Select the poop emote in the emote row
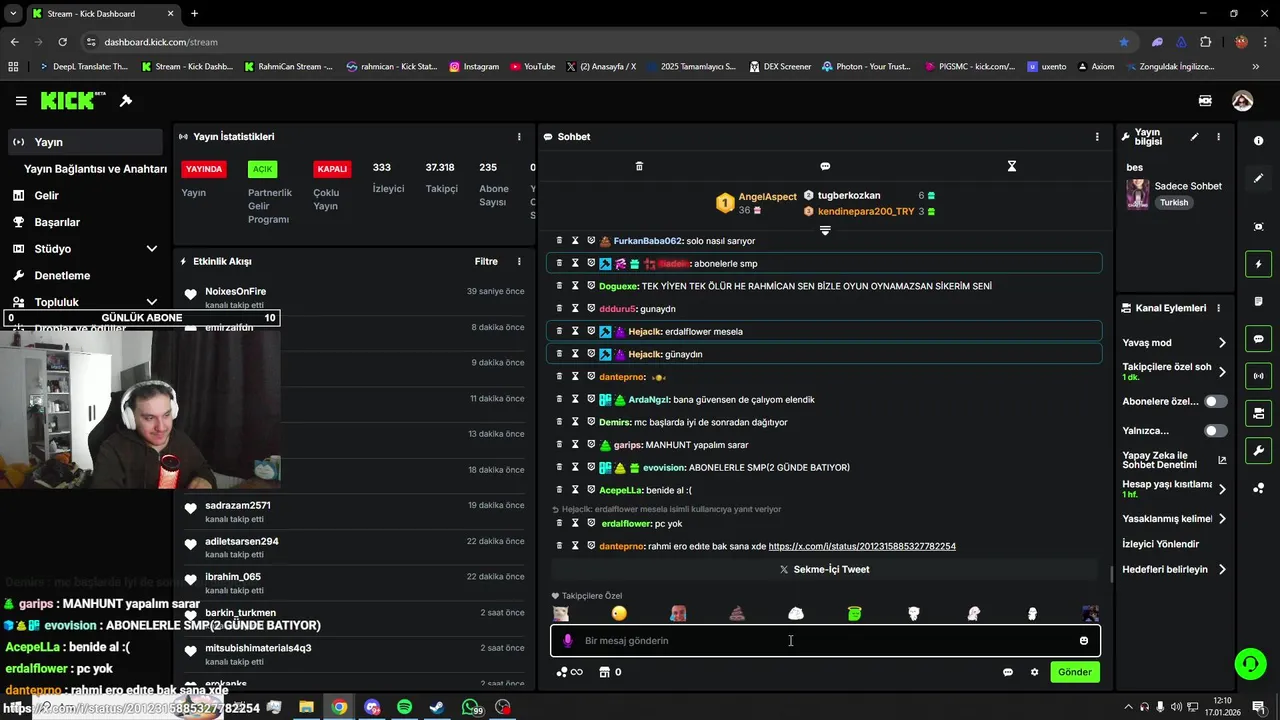 pos(737,613)
